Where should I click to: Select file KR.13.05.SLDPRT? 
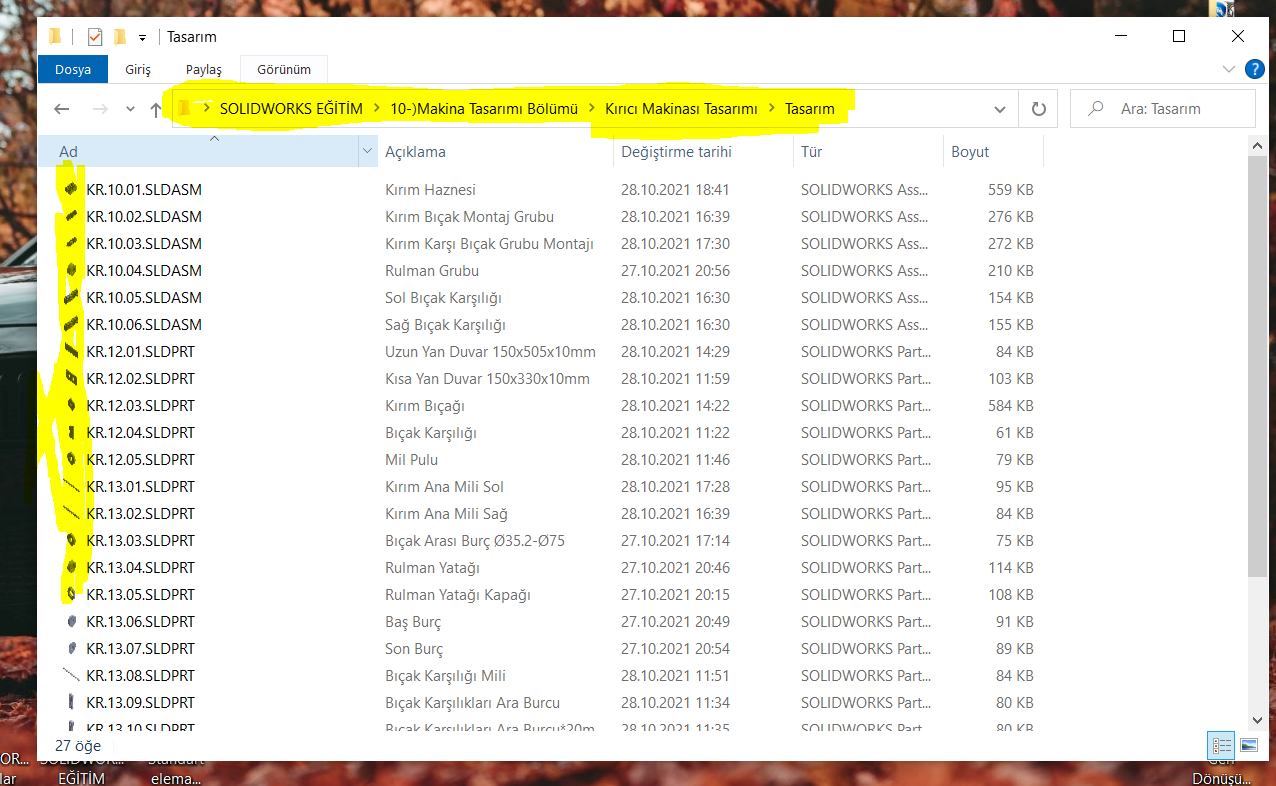coord(141,594)
